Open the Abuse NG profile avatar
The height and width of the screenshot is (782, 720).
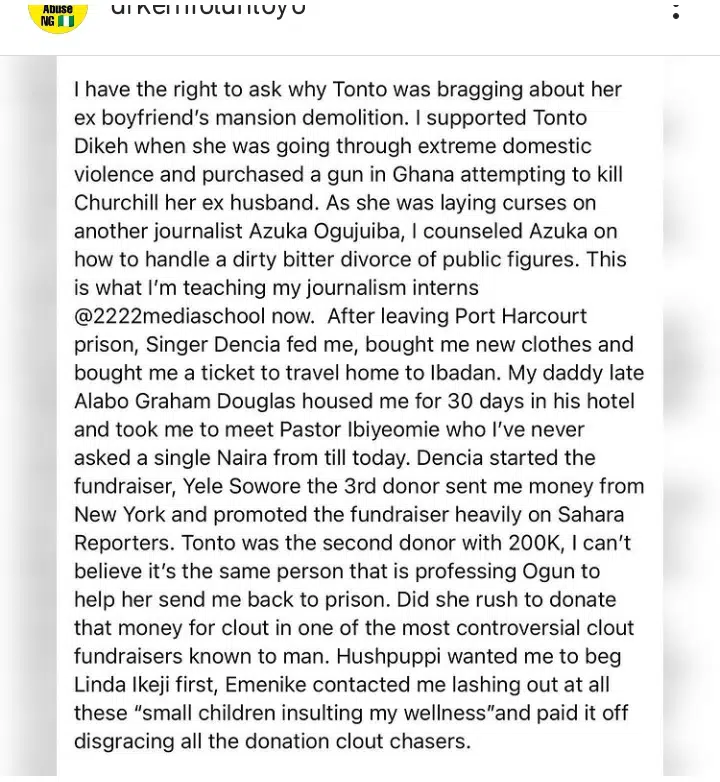(x=58, y=14)
